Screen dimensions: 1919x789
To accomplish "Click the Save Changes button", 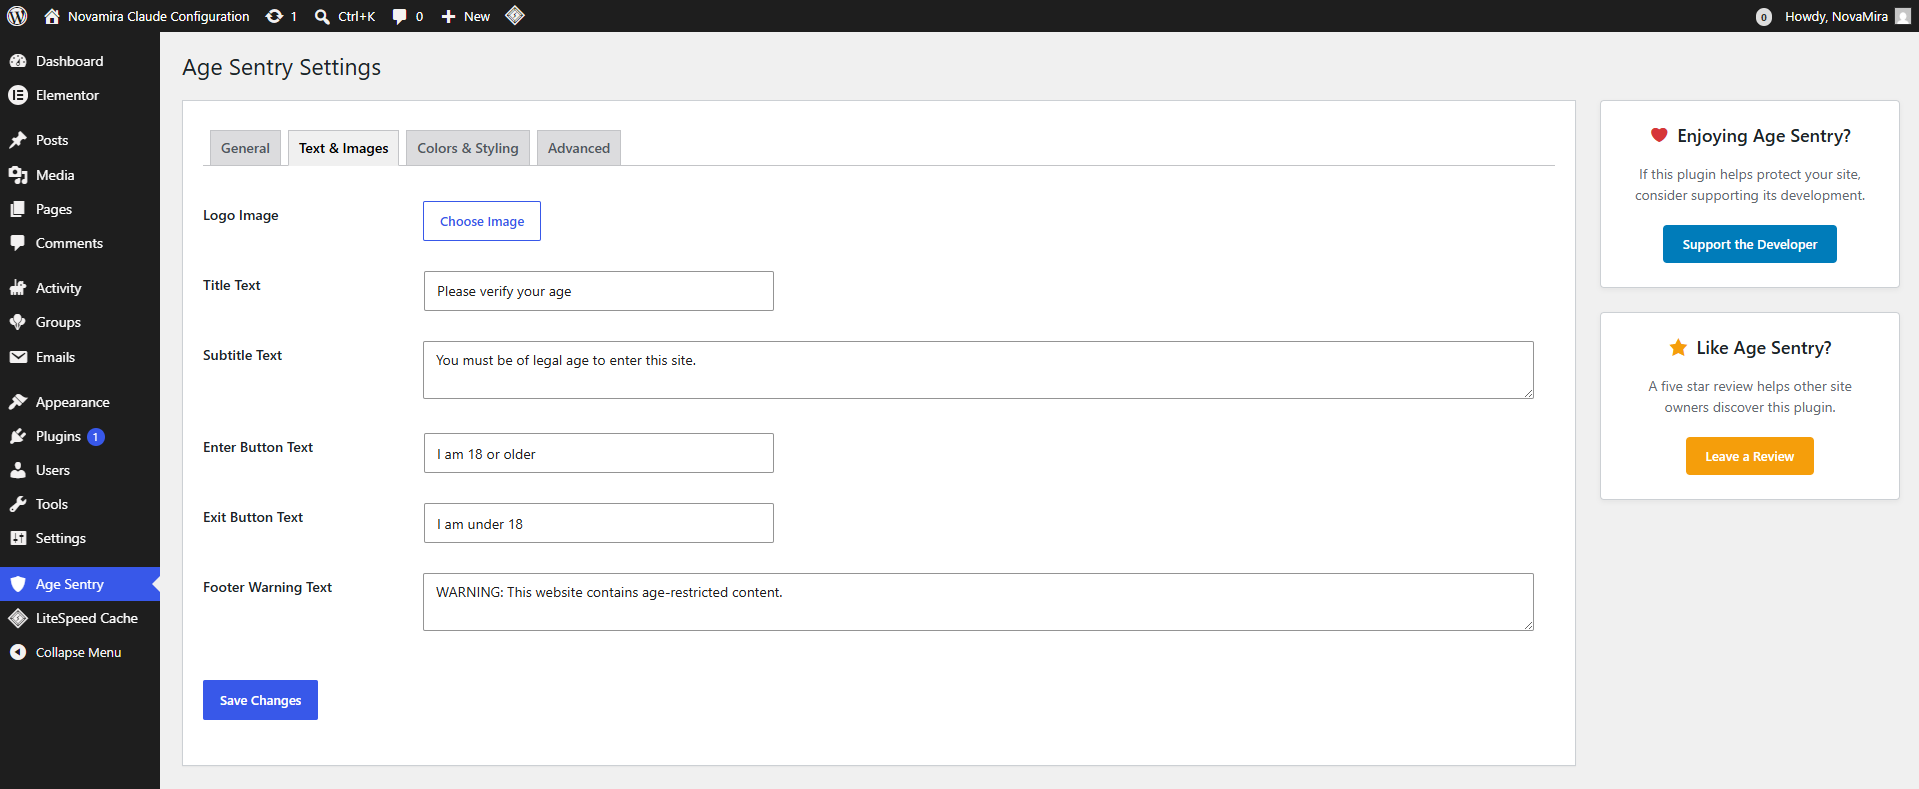I will pyautogui.click(x=260, y=700).
